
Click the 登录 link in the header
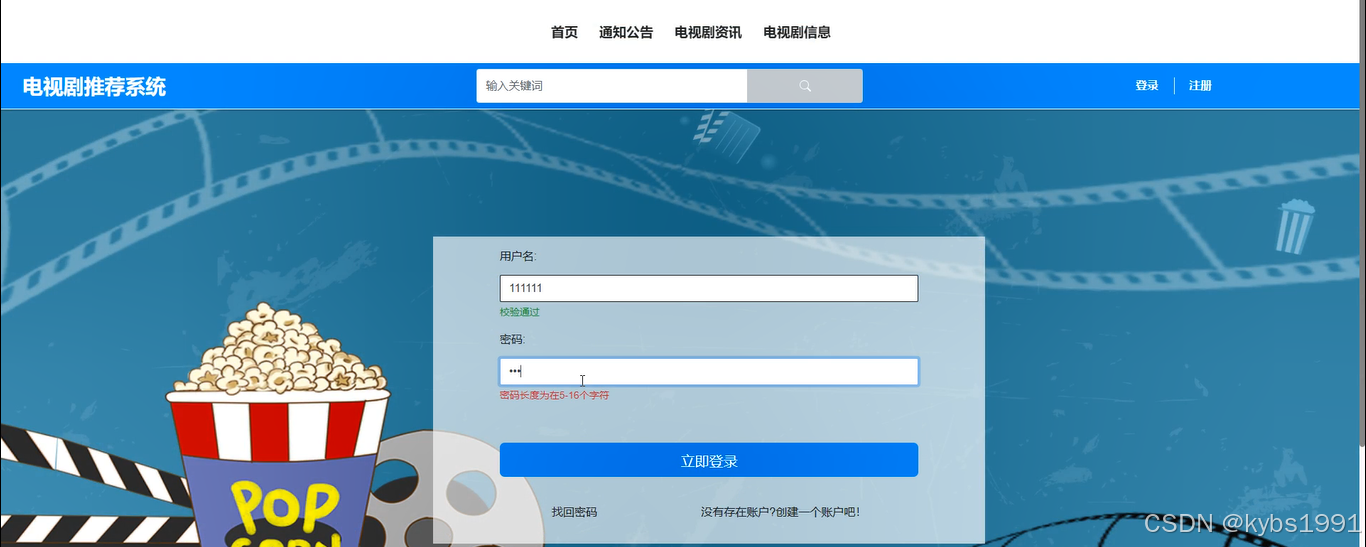point(1147,86)
